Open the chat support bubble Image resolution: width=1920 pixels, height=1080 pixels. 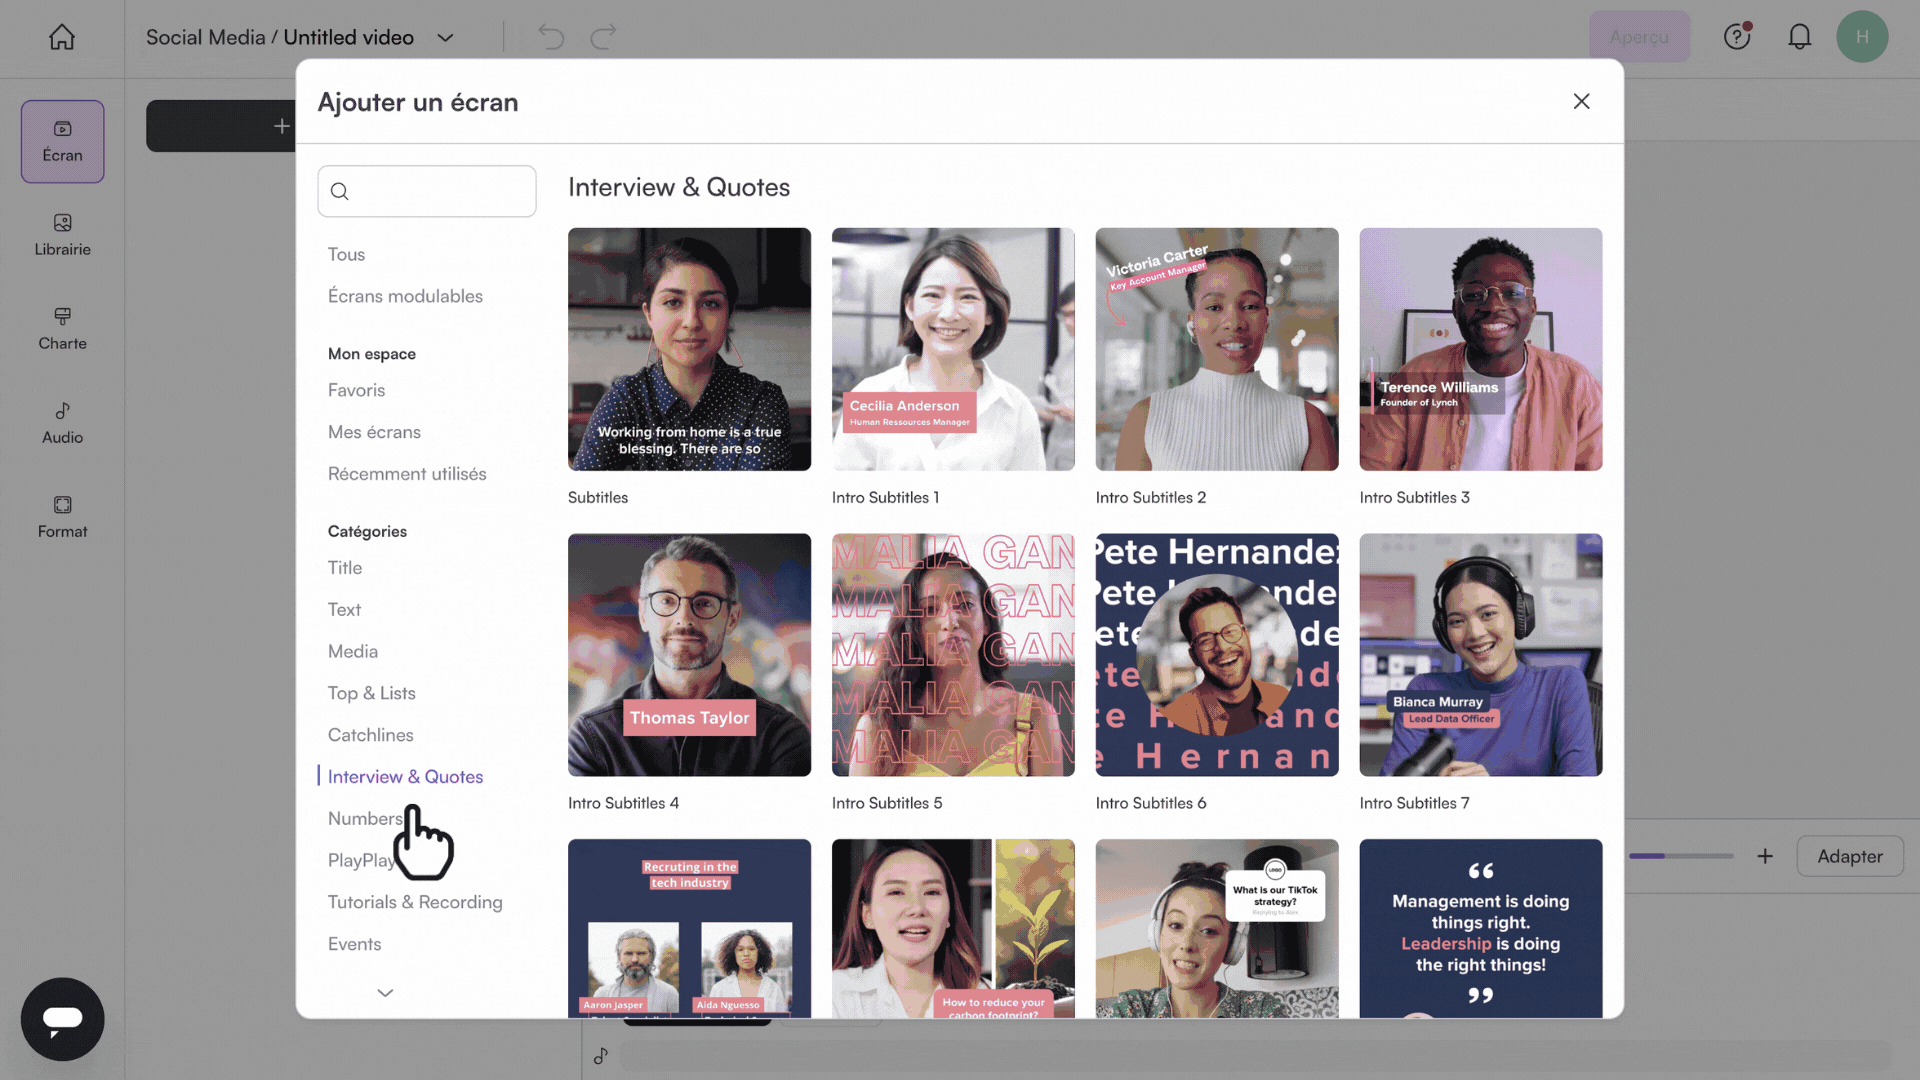(x=62, y=1018)
